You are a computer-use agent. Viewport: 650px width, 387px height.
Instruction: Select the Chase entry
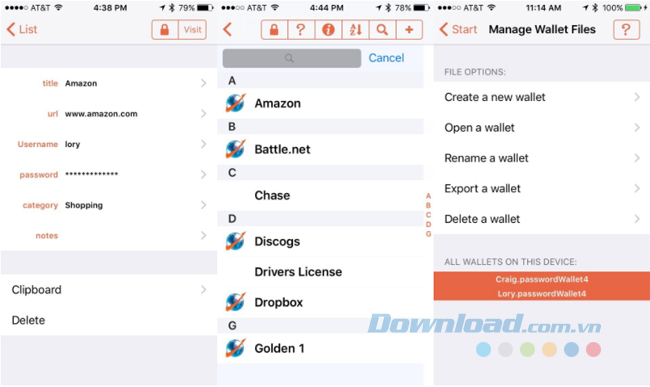coord(320,195)
